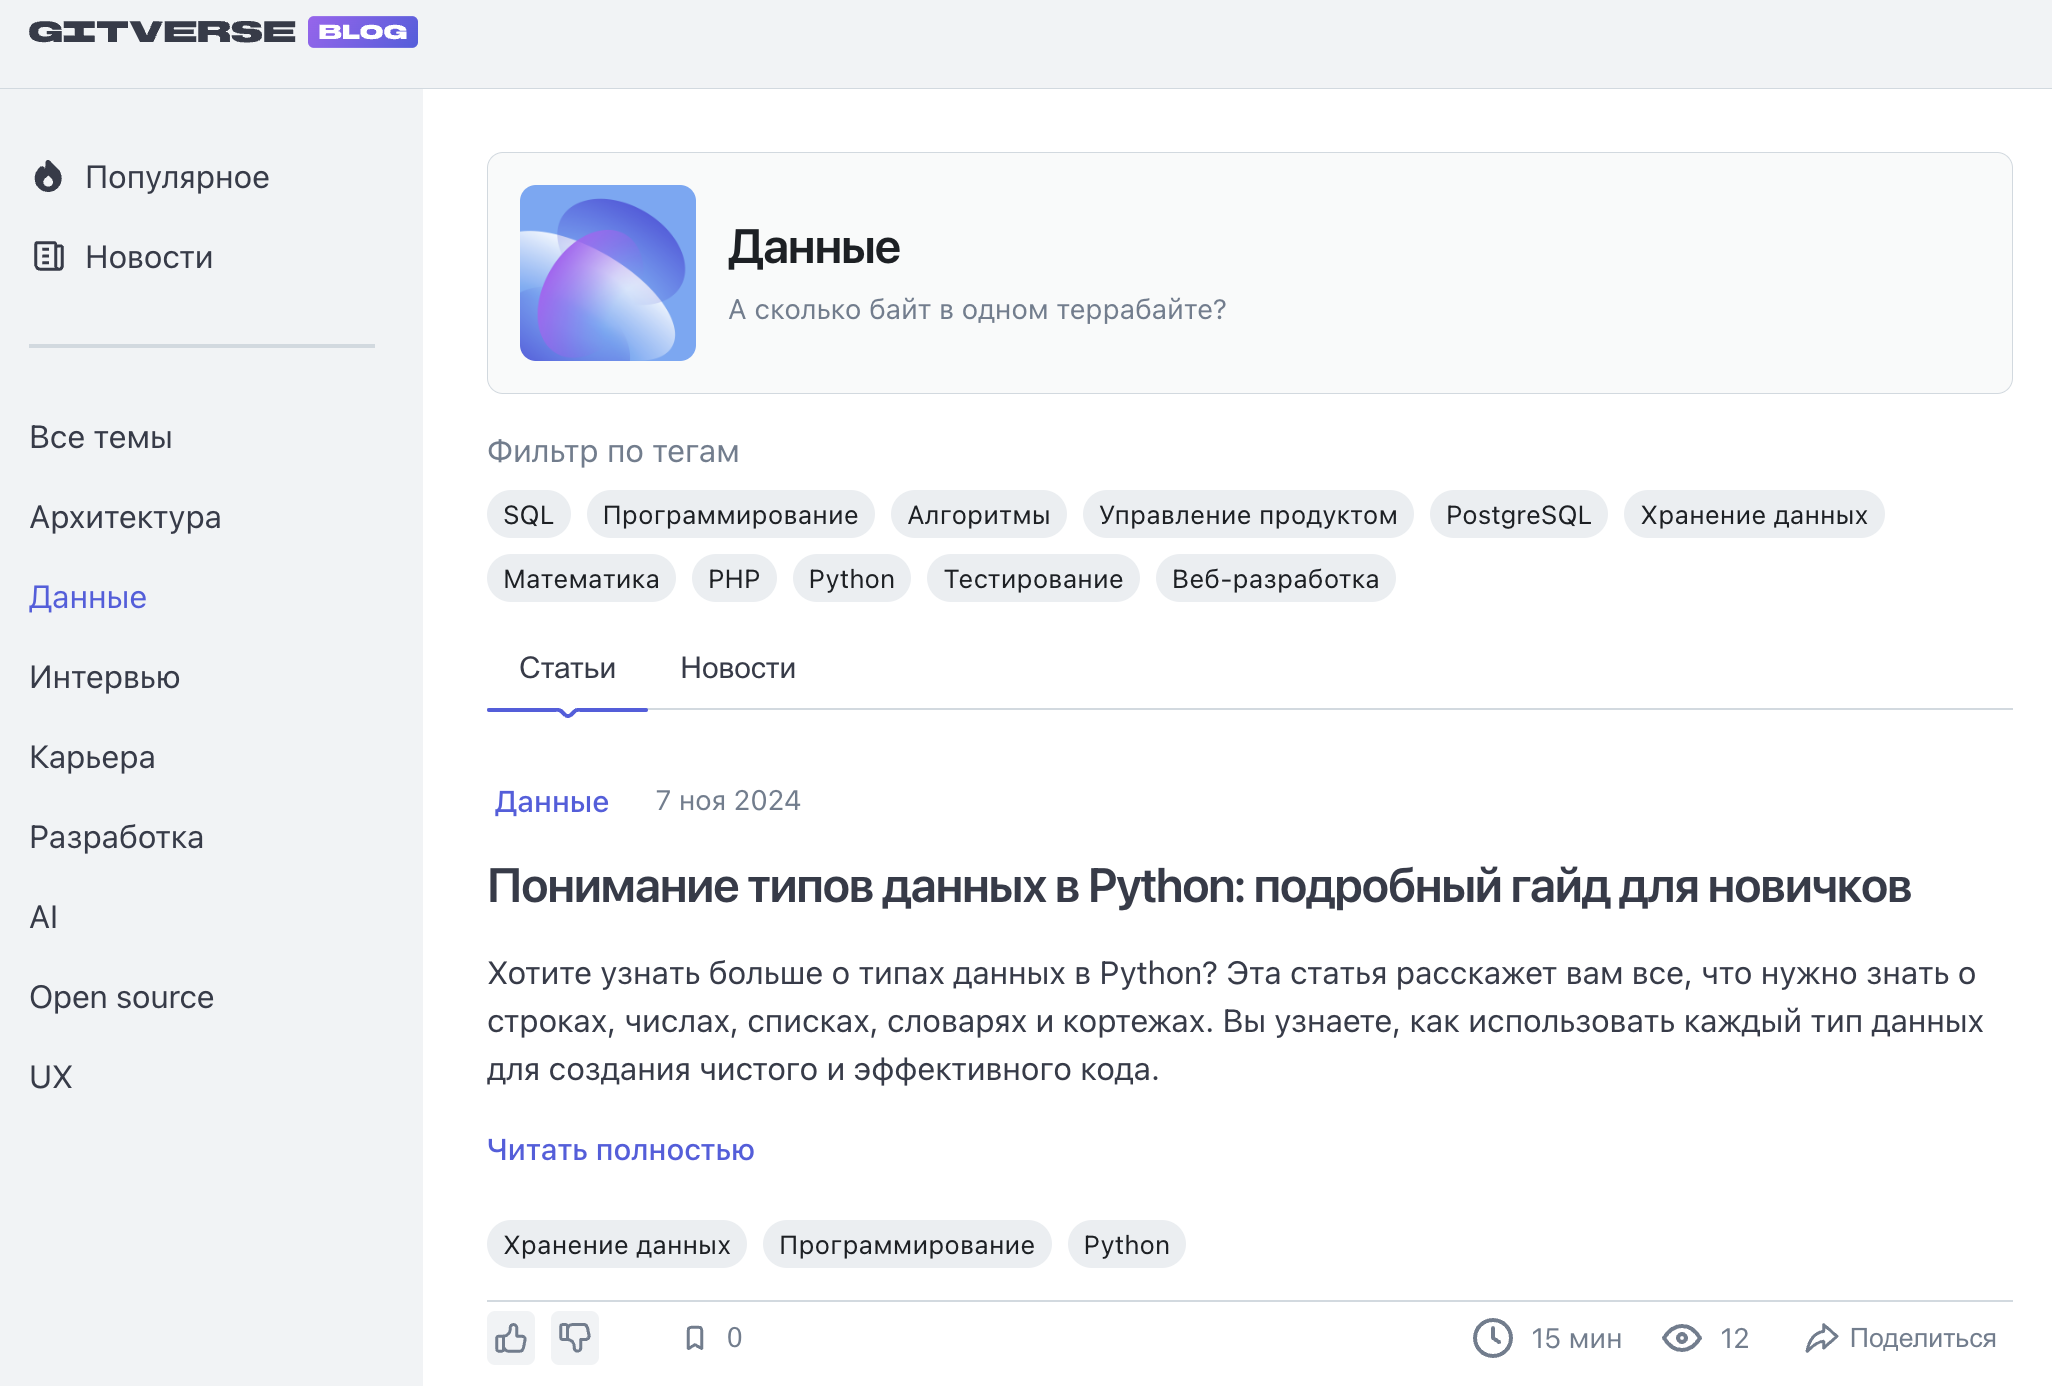
Task: Go to the Архитектура section in sidebar
Action: click(x=125, y=517)
